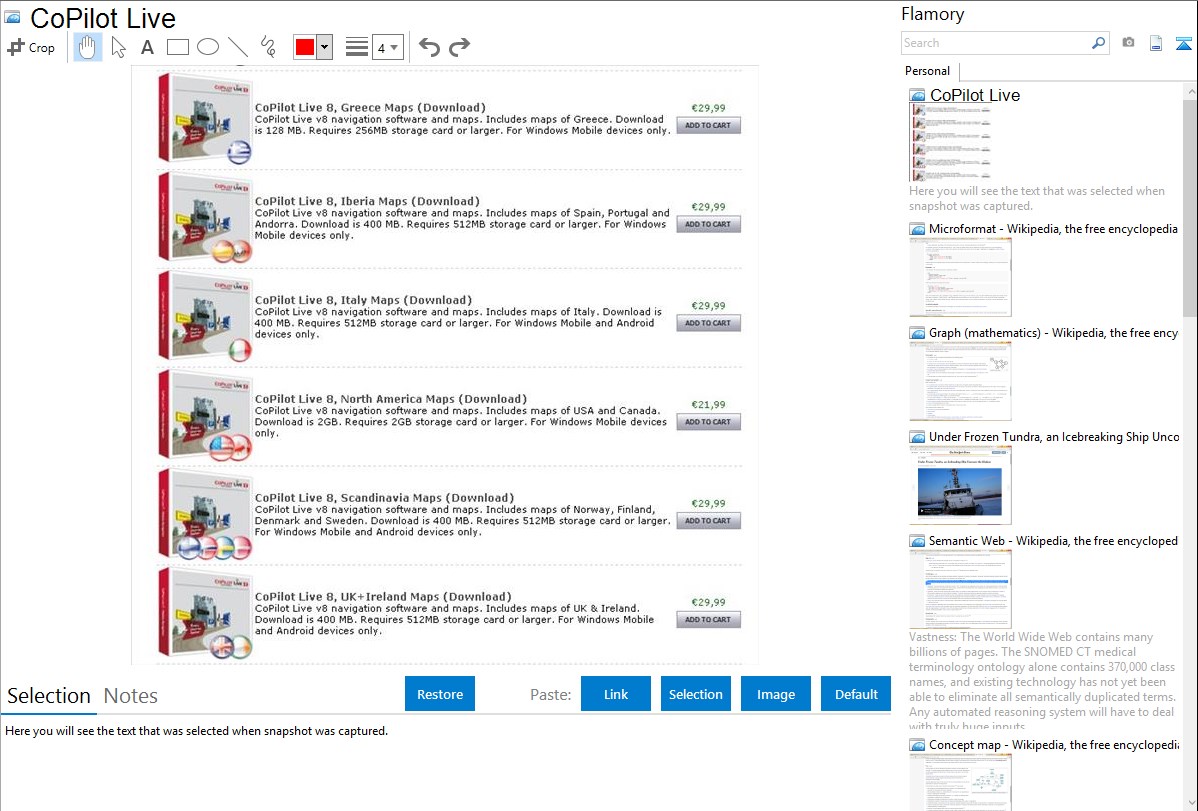The image size is (1198, 811).
Task: Select the freehand scribble tool
Action: (268, 47)
